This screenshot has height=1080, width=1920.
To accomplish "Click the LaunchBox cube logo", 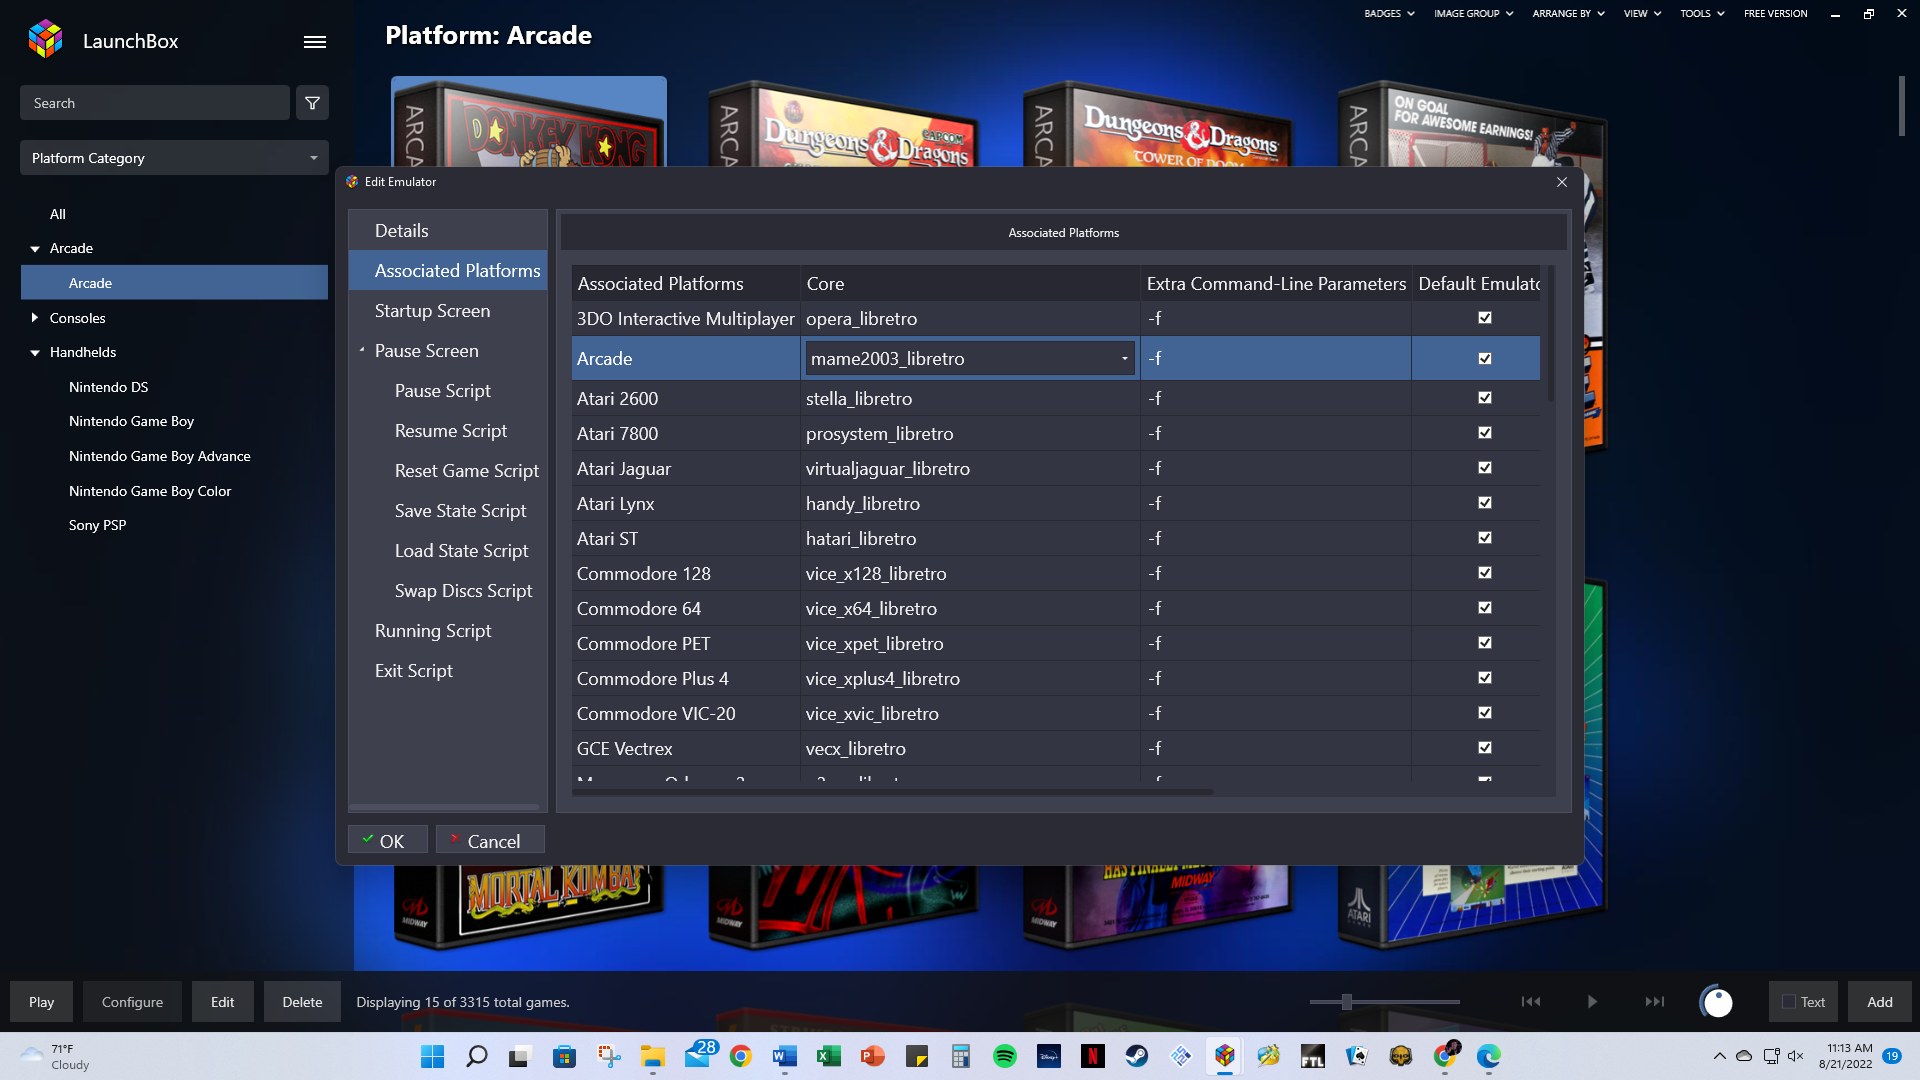I will [46, 40].
